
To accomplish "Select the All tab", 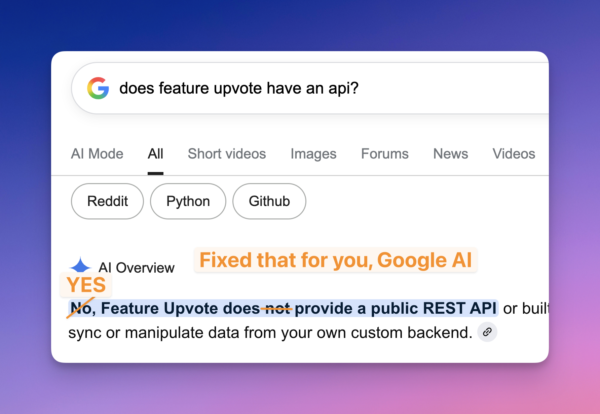I will coord(155,154).
